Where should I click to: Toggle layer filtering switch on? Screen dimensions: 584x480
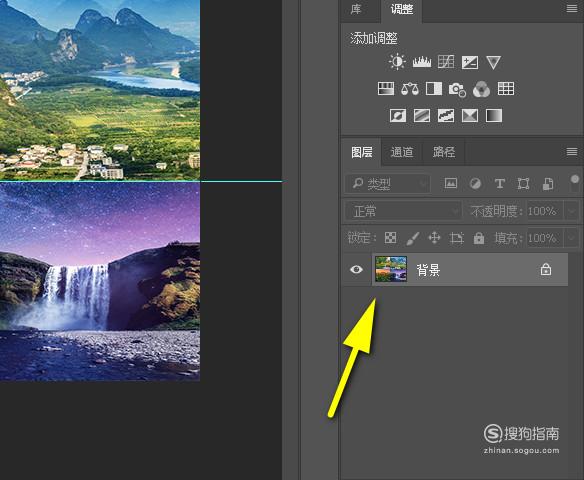(575, 184)
